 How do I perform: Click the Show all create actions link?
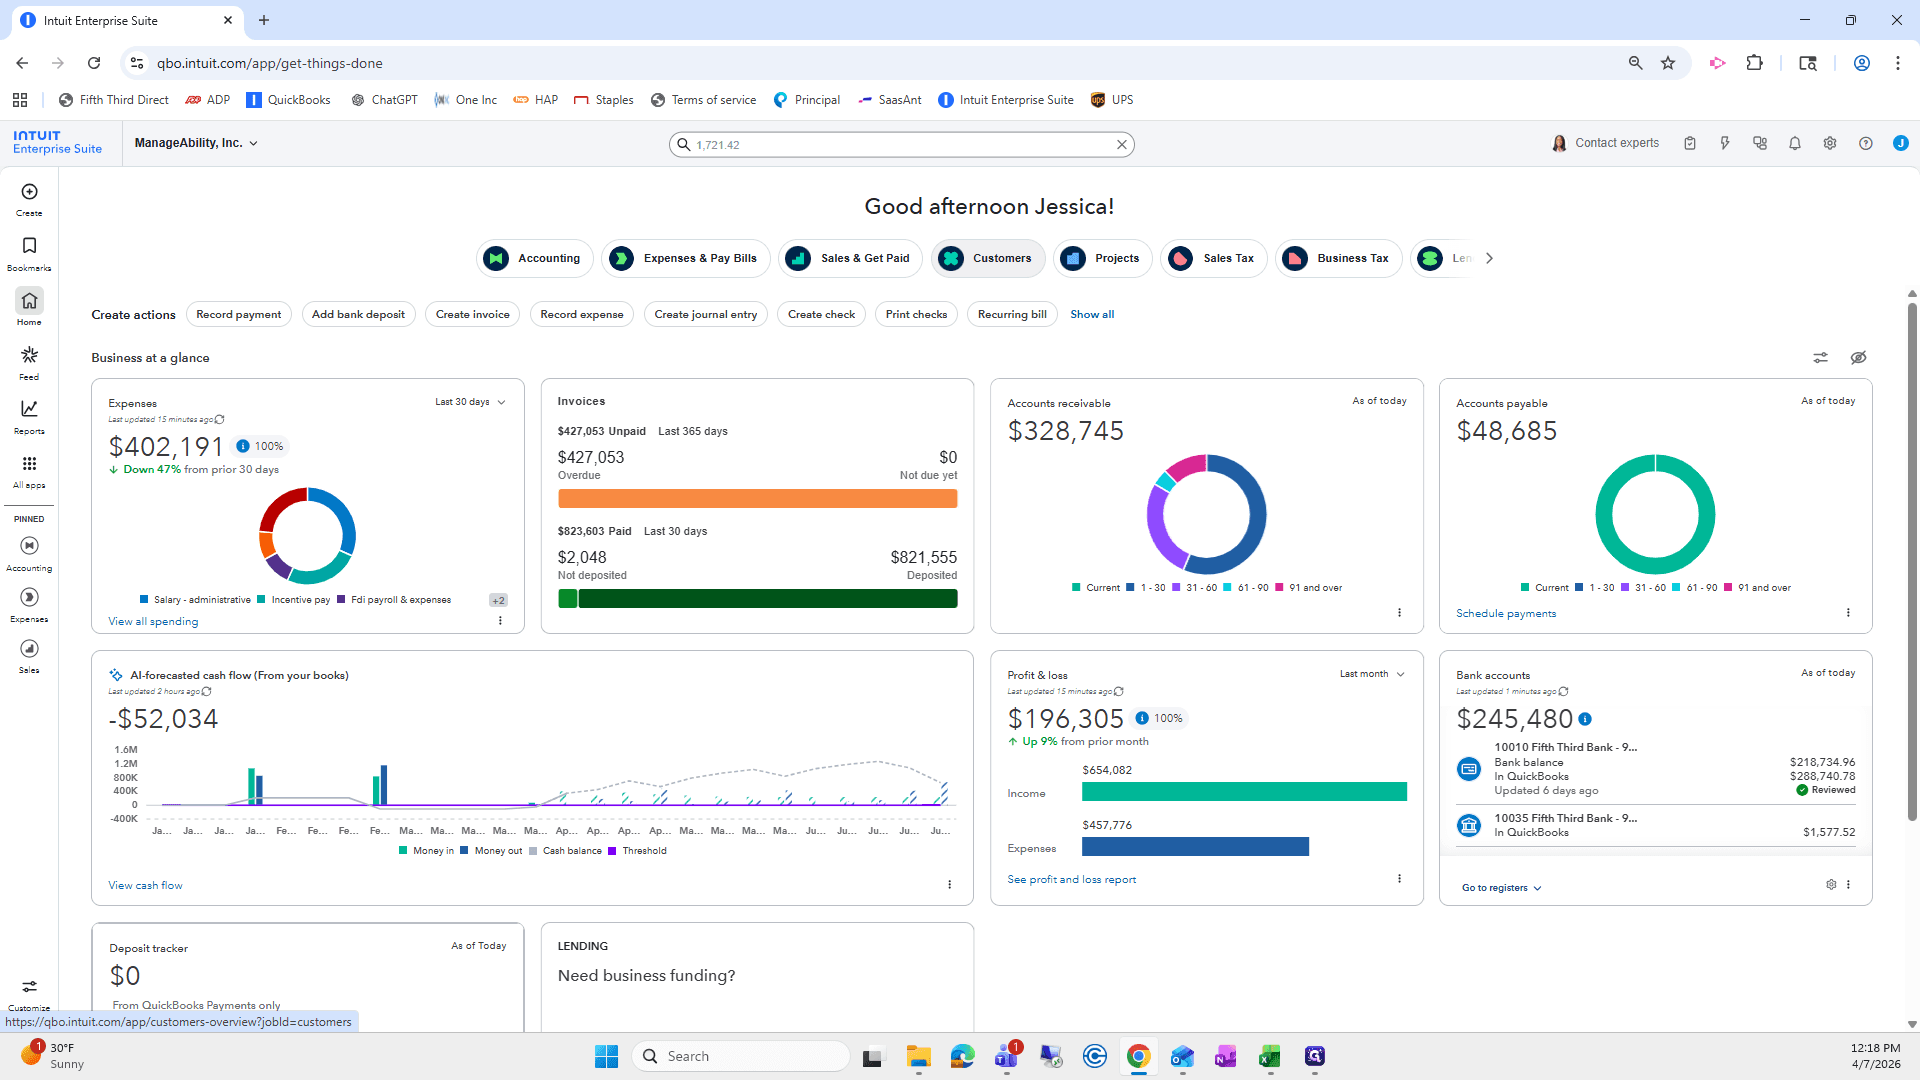(x=1092, y=314)
